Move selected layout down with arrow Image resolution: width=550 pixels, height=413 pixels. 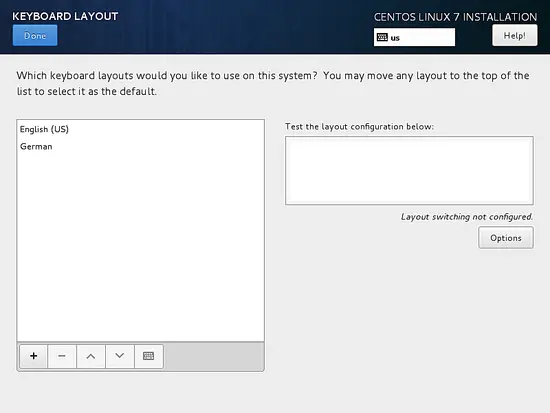click(x=120, y=356)
